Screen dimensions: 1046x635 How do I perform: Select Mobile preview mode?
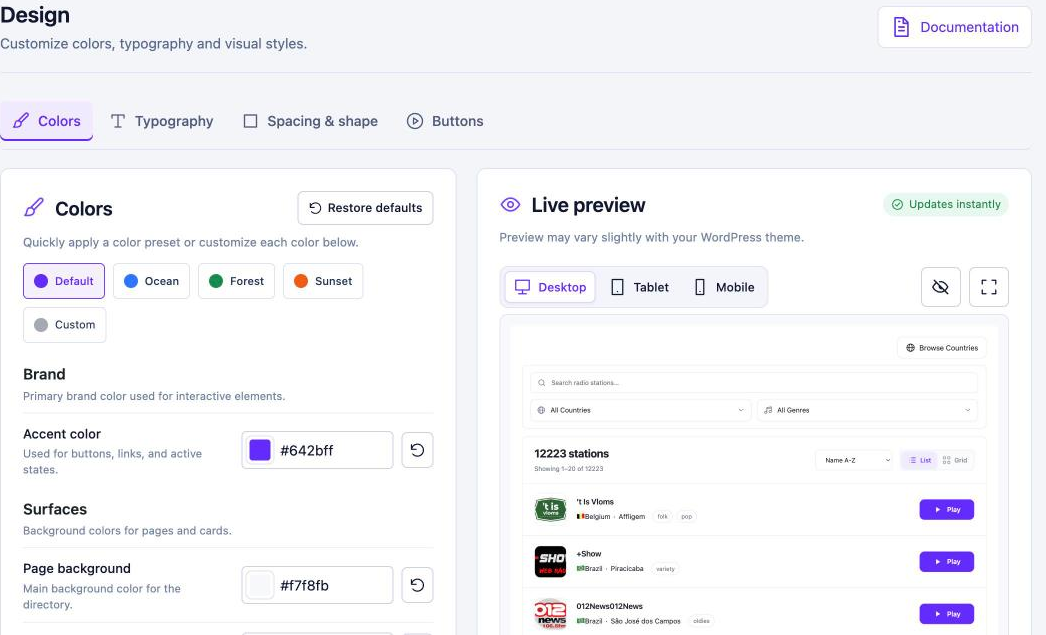pos(724,287)
